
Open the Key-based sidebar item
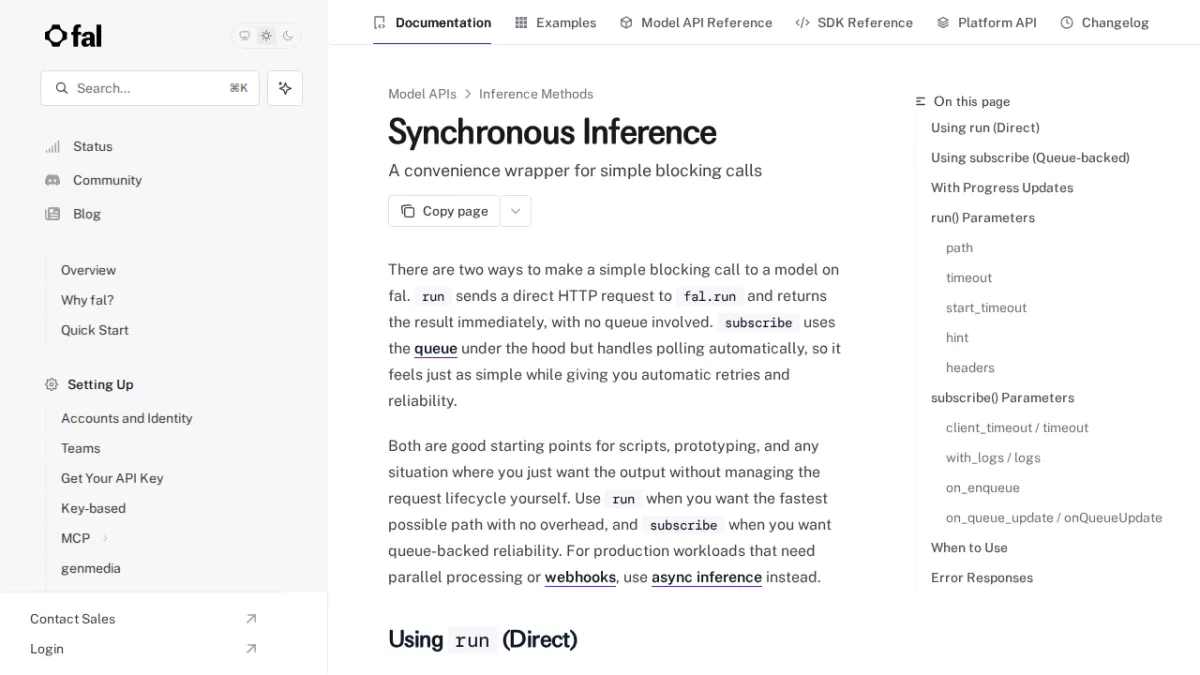[93, 508]
